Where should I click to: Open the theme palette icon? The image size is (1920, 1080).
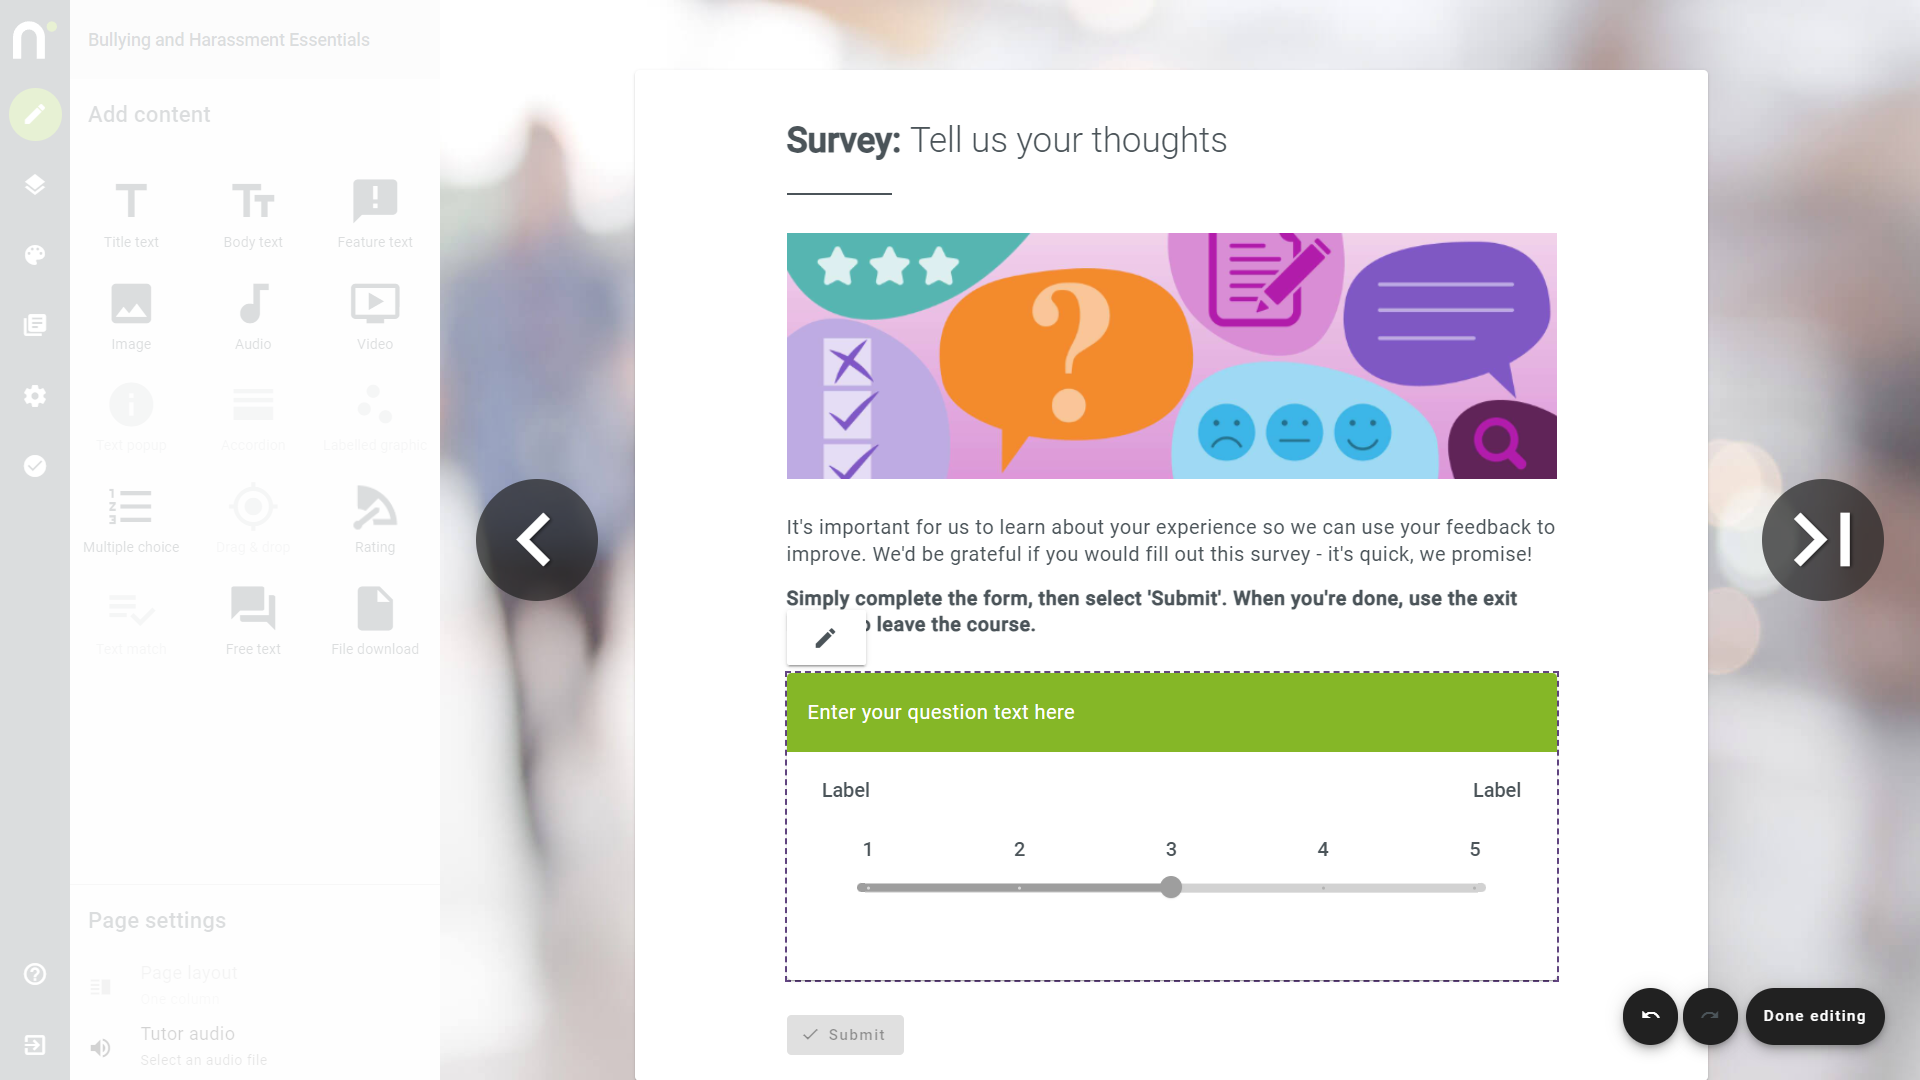tap(35, 255)
